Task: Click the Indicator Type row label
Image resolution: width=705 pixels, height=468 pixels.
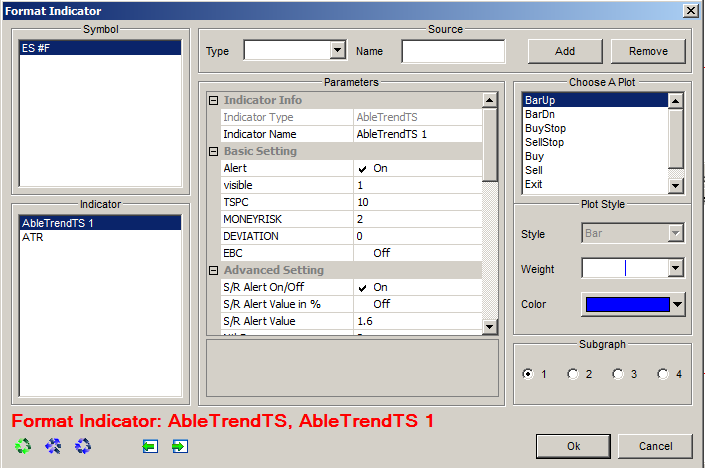Action: coord(258,117)
